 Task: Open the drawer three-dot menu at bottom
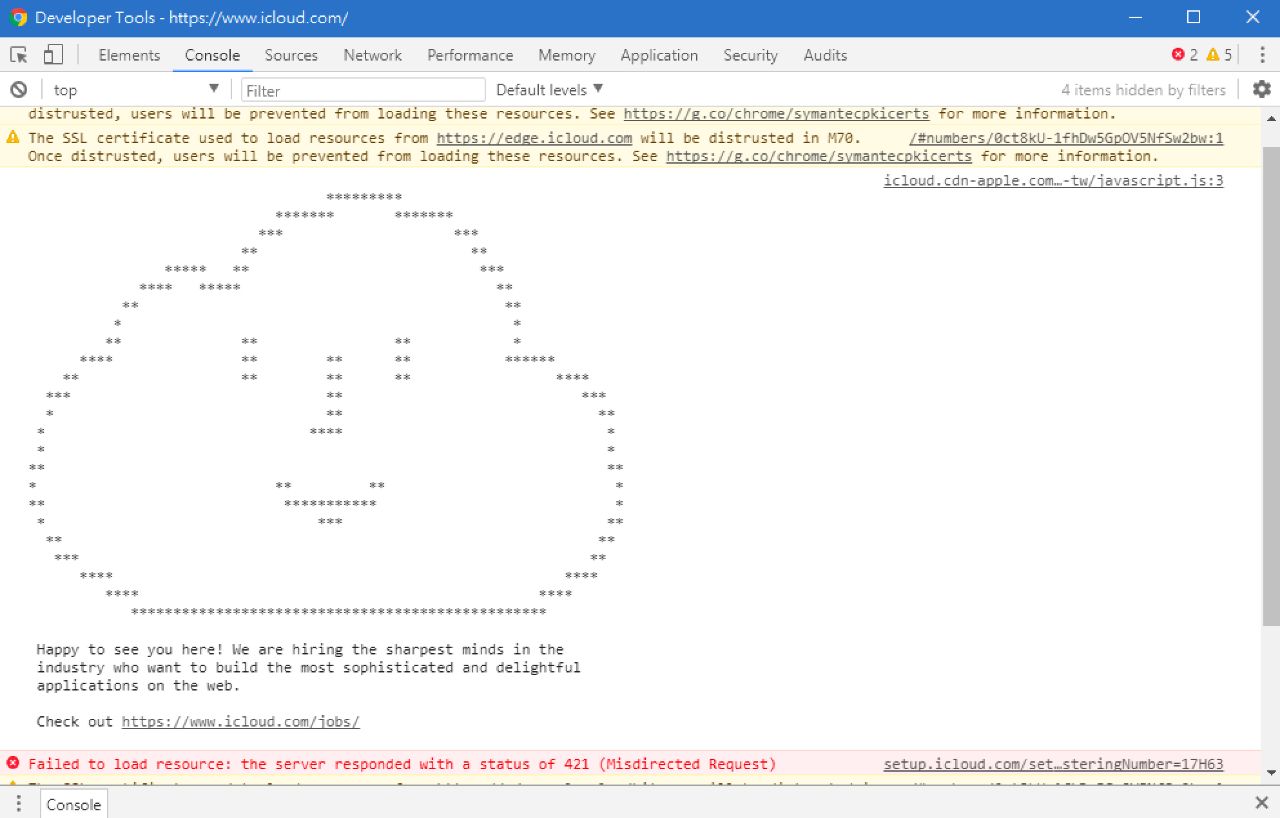pos(18,804)
